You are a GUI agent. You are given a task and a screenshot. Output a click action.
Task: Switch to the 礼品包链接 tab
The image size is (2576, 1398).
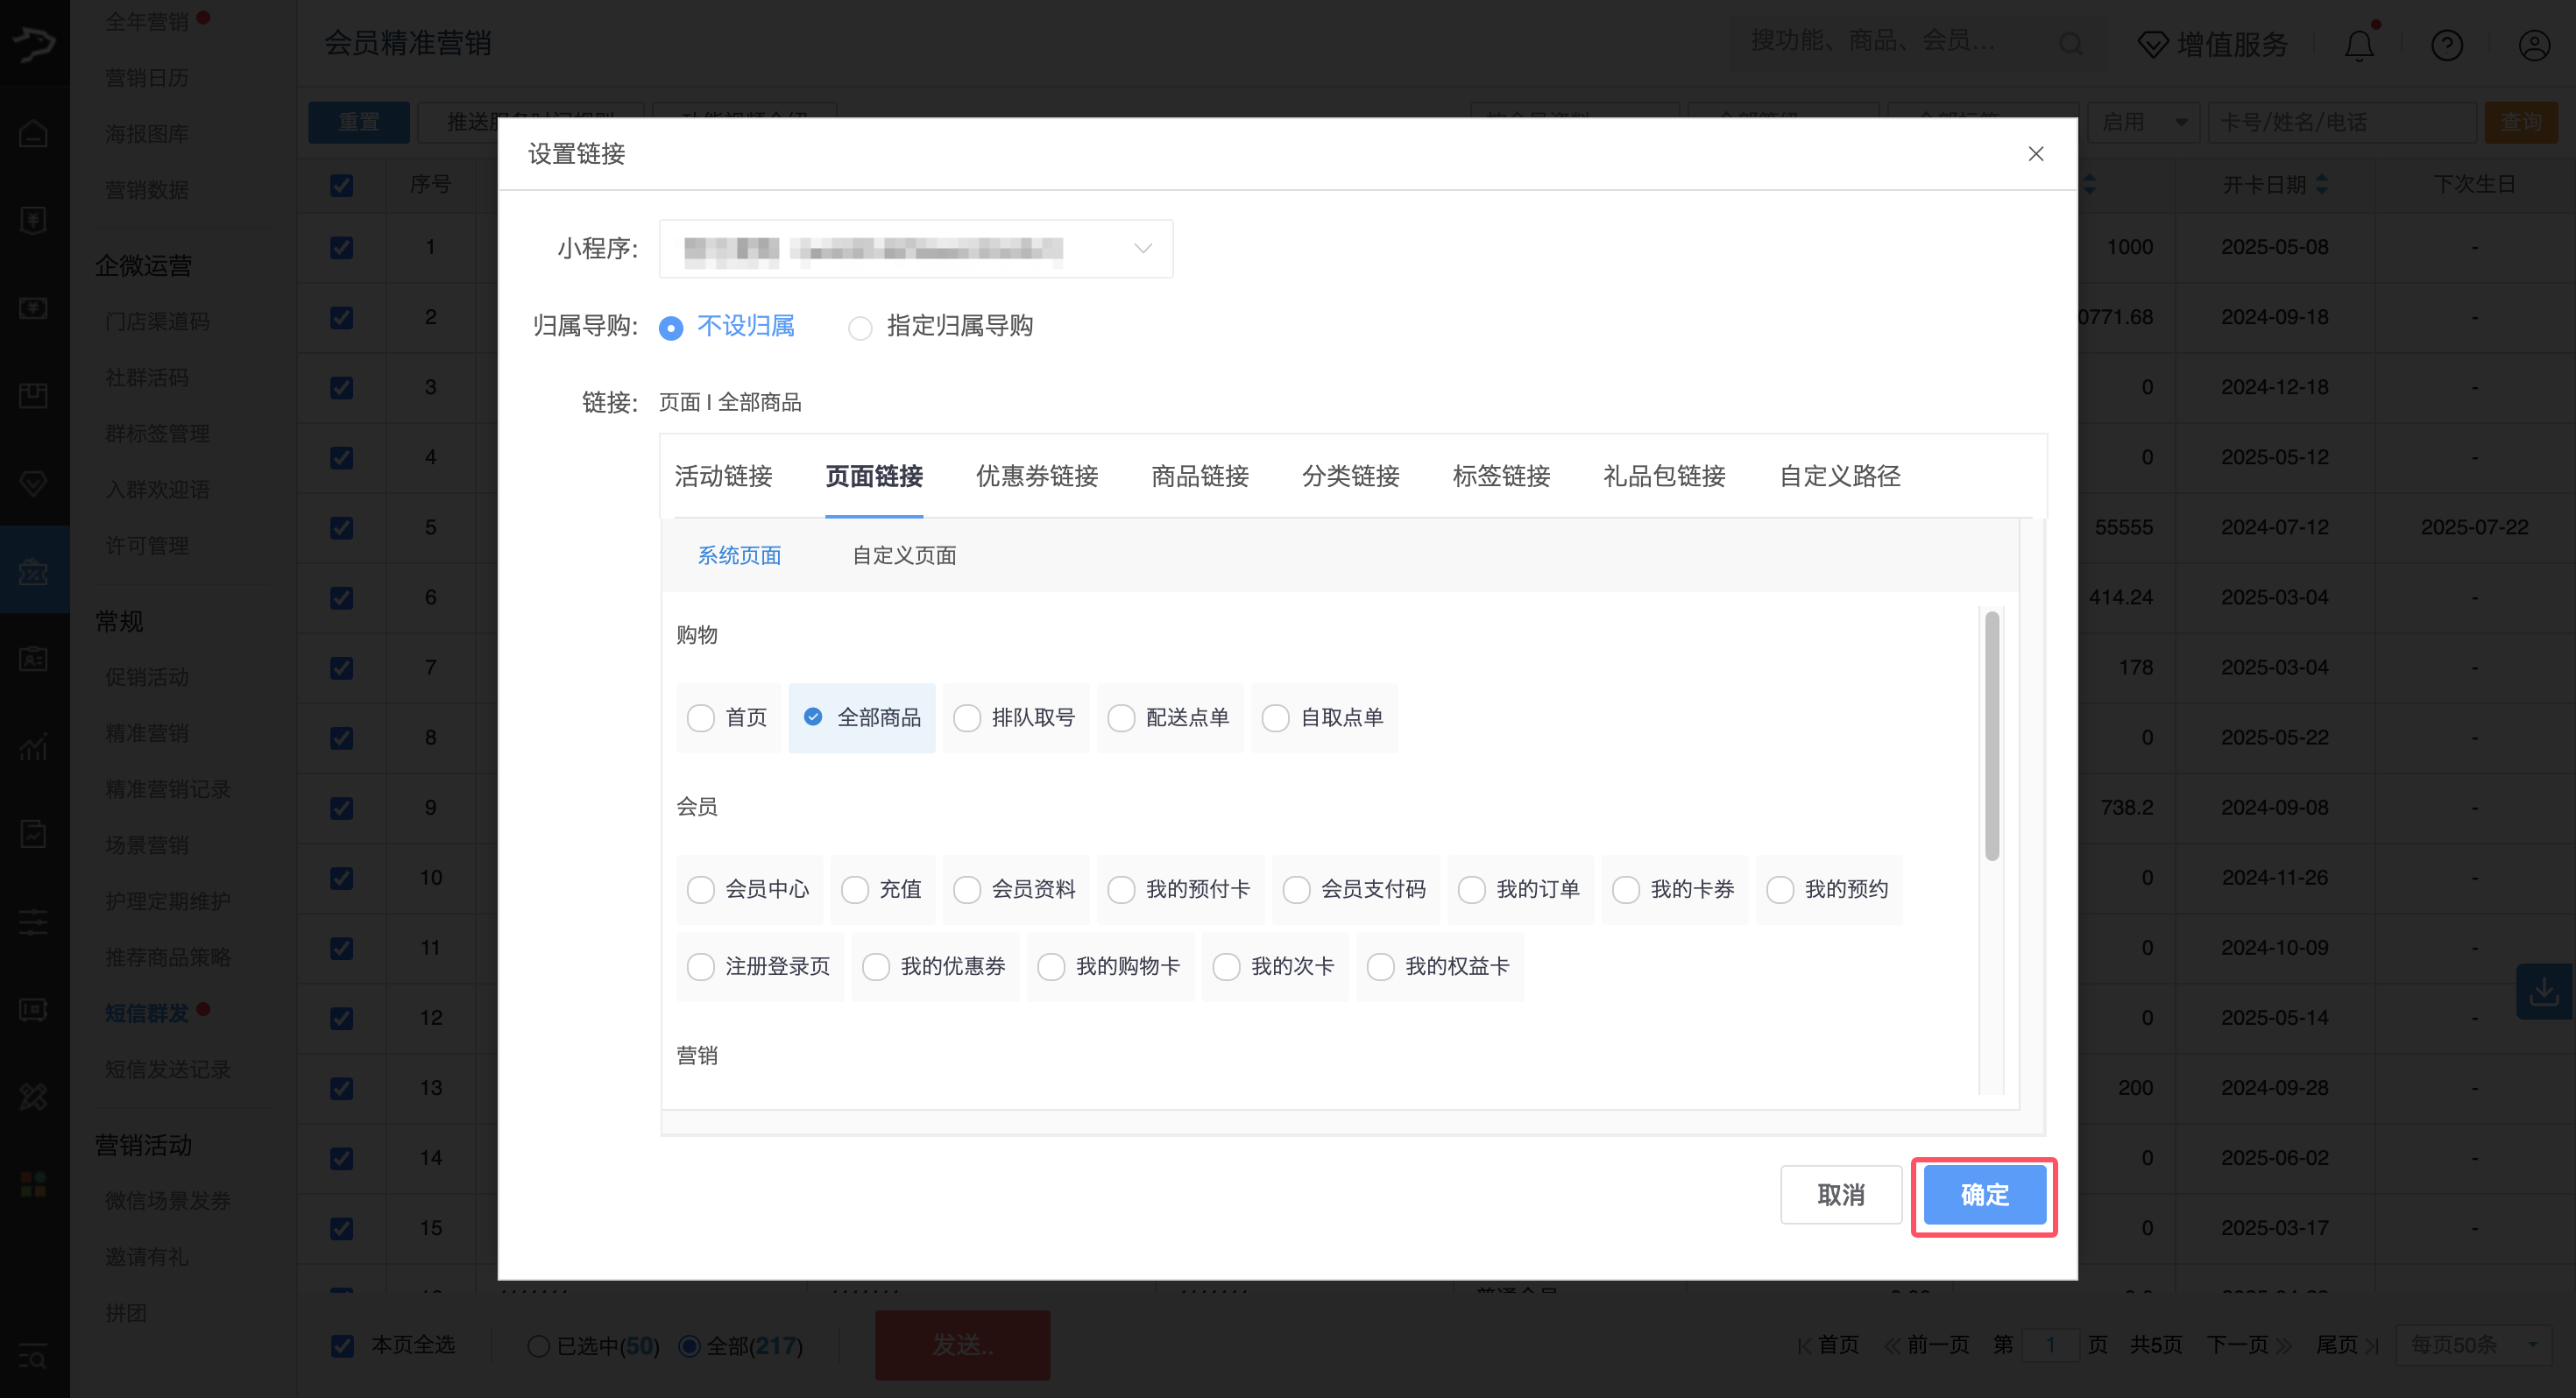1664,476
